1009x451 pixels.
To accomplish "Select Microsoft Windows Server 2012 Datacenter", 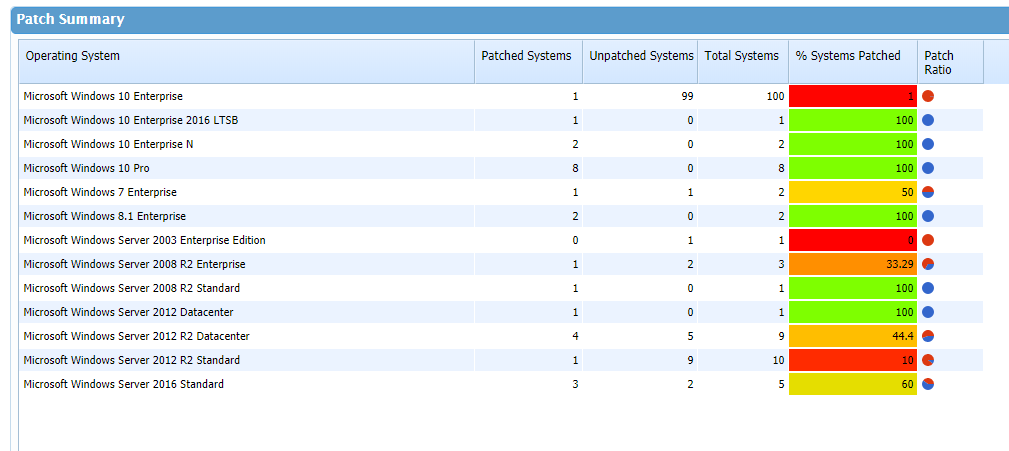I will click(x=128, y=312).
